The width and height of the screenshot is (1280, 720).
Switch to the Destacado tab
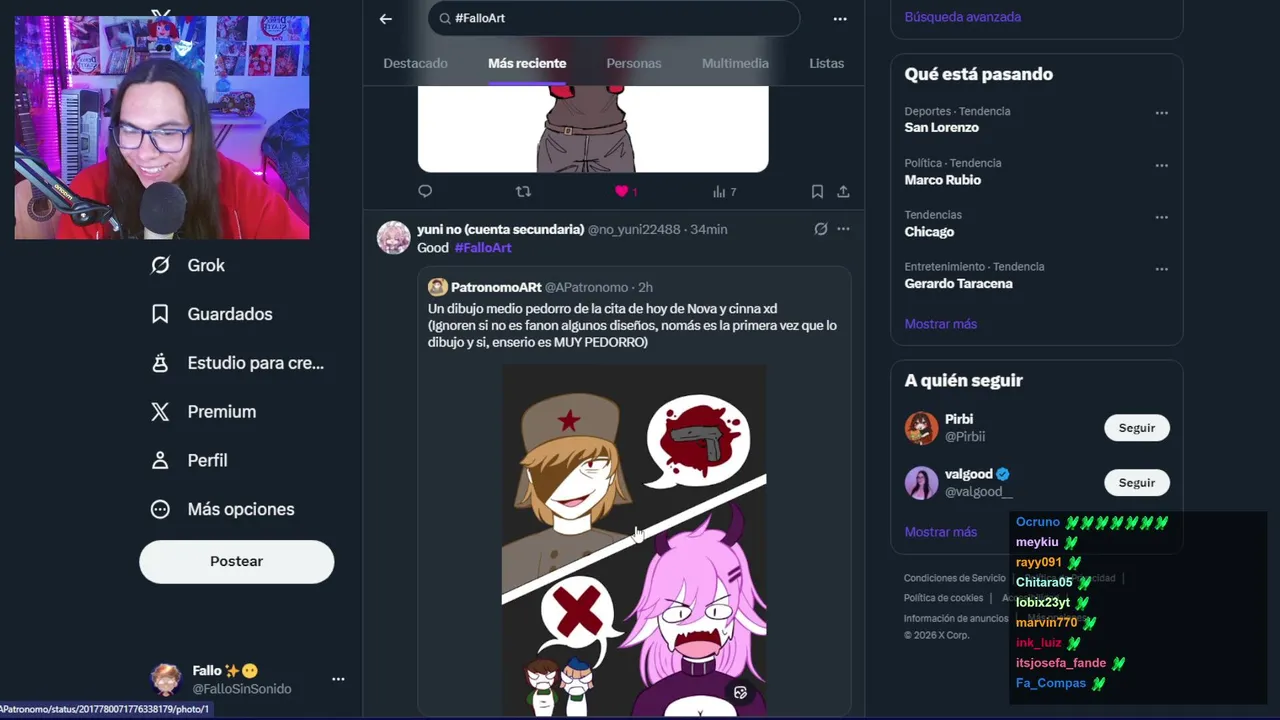click(x=415, y=63)
